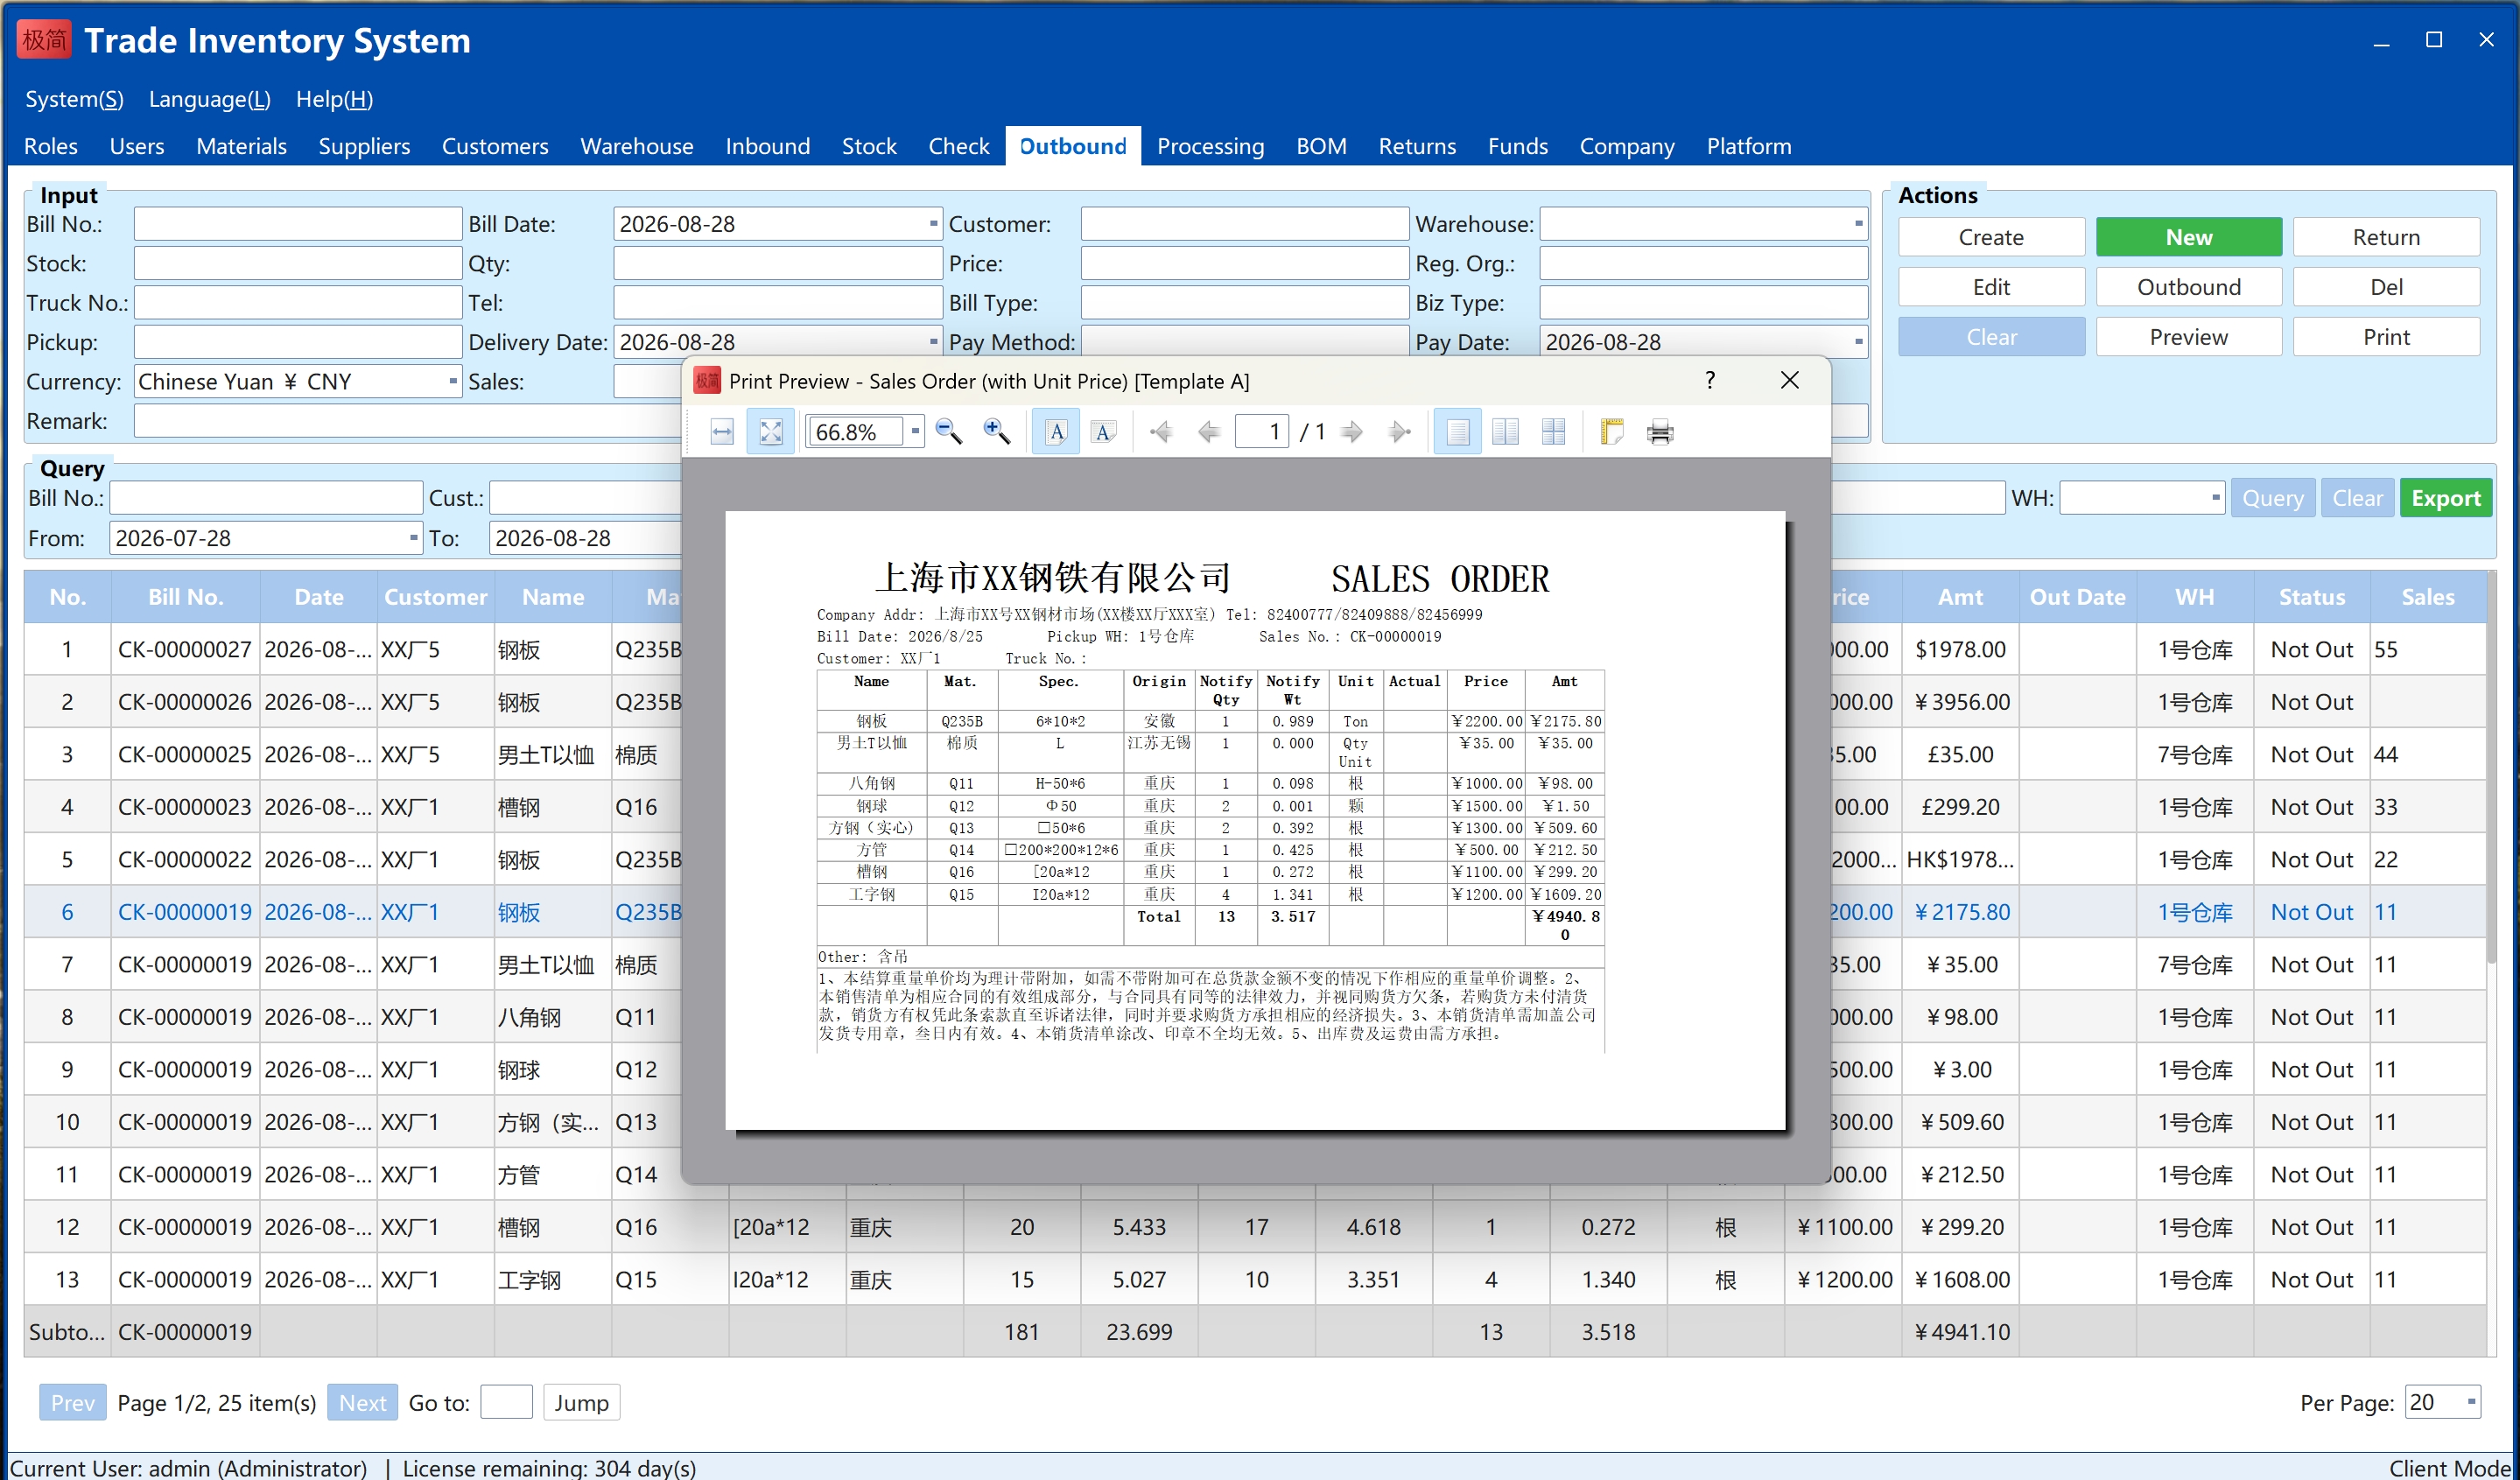Switch to the Inbound tab
2520x1480 pixels.
767,146
